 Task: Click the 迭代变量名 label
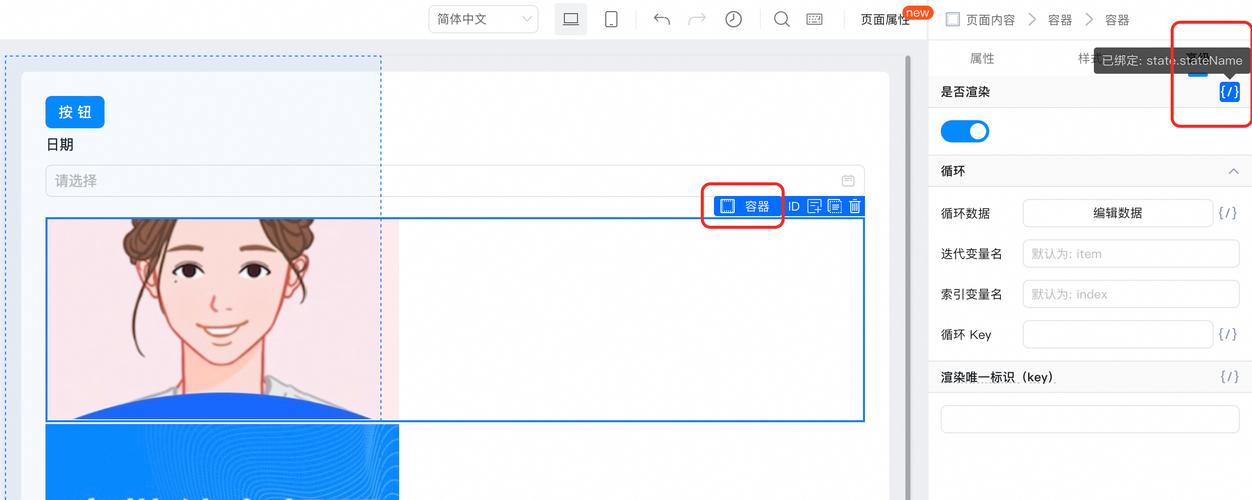pos(972,254)
